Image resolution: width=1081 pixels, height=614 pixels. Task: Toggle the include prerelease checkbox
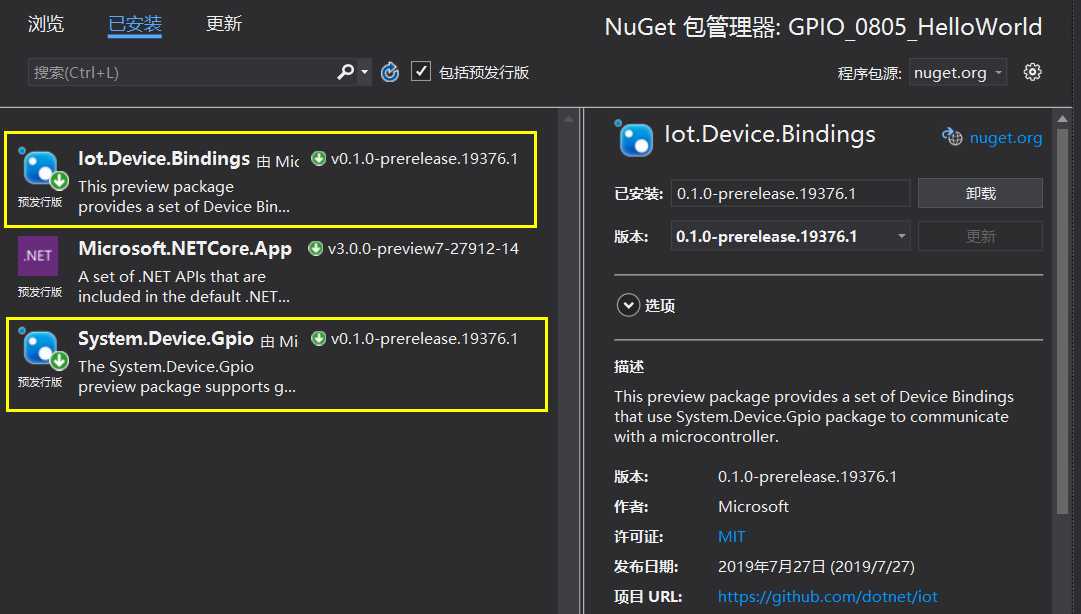[421, 71]
